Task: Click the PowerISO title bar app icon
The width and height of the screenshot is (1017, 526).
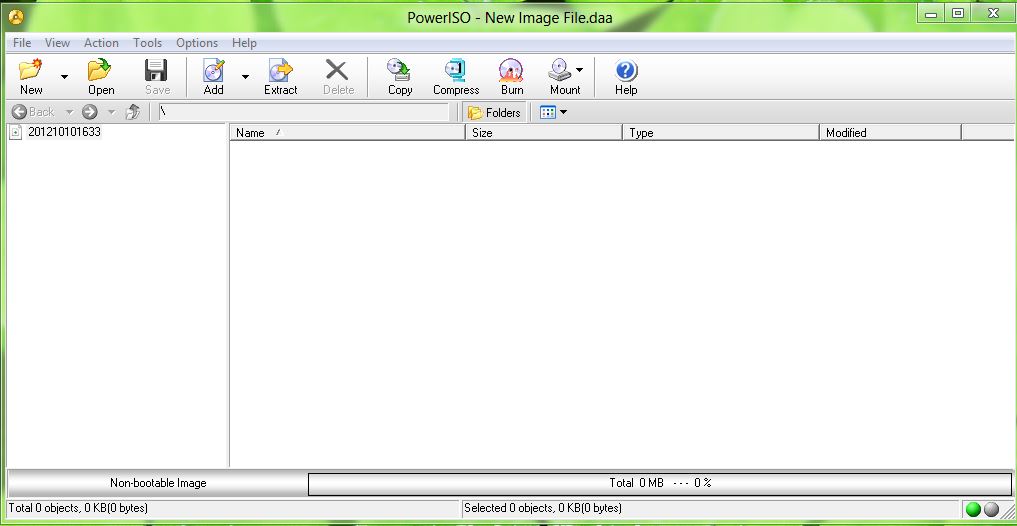Action: click(16, 17)
